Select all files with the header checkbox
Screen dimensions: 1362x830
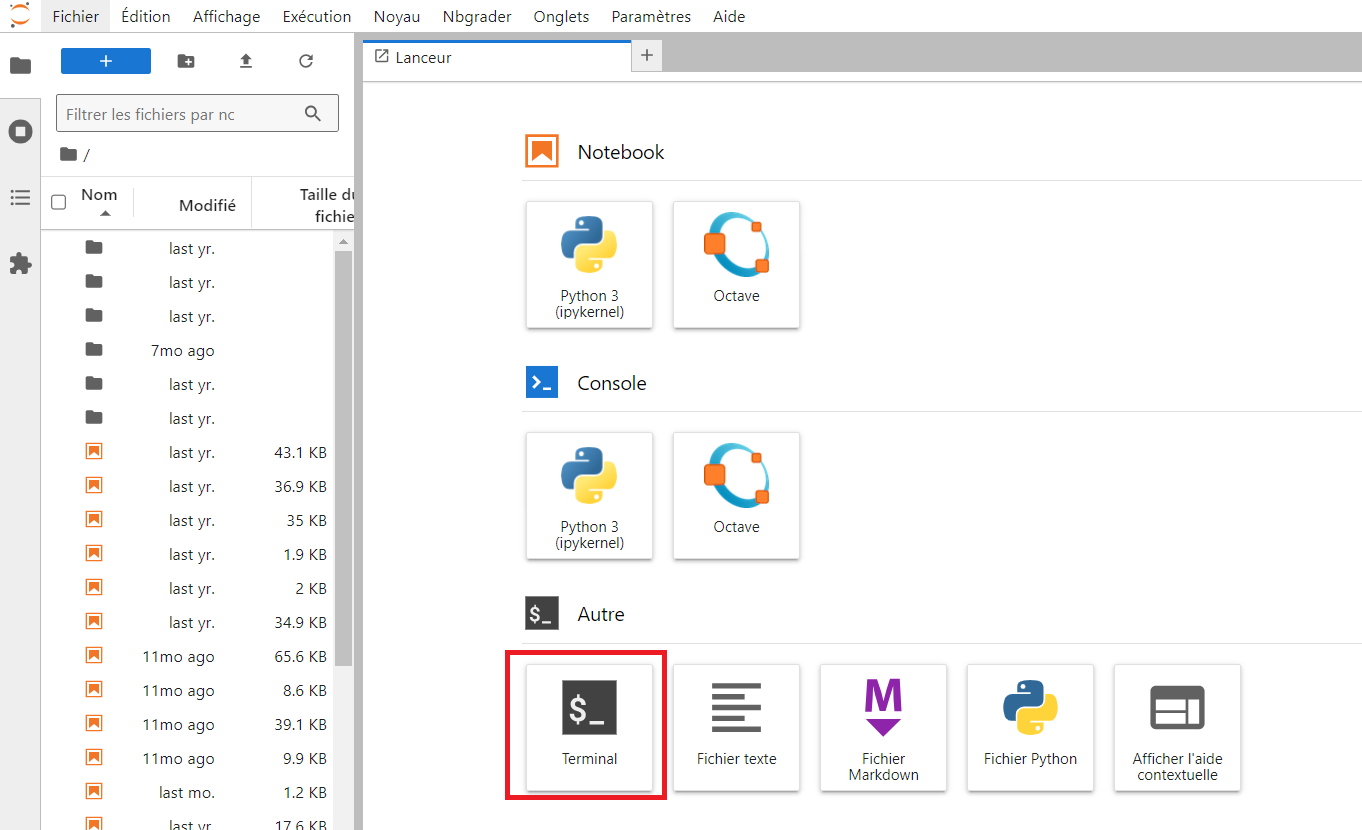coord(58,202)
